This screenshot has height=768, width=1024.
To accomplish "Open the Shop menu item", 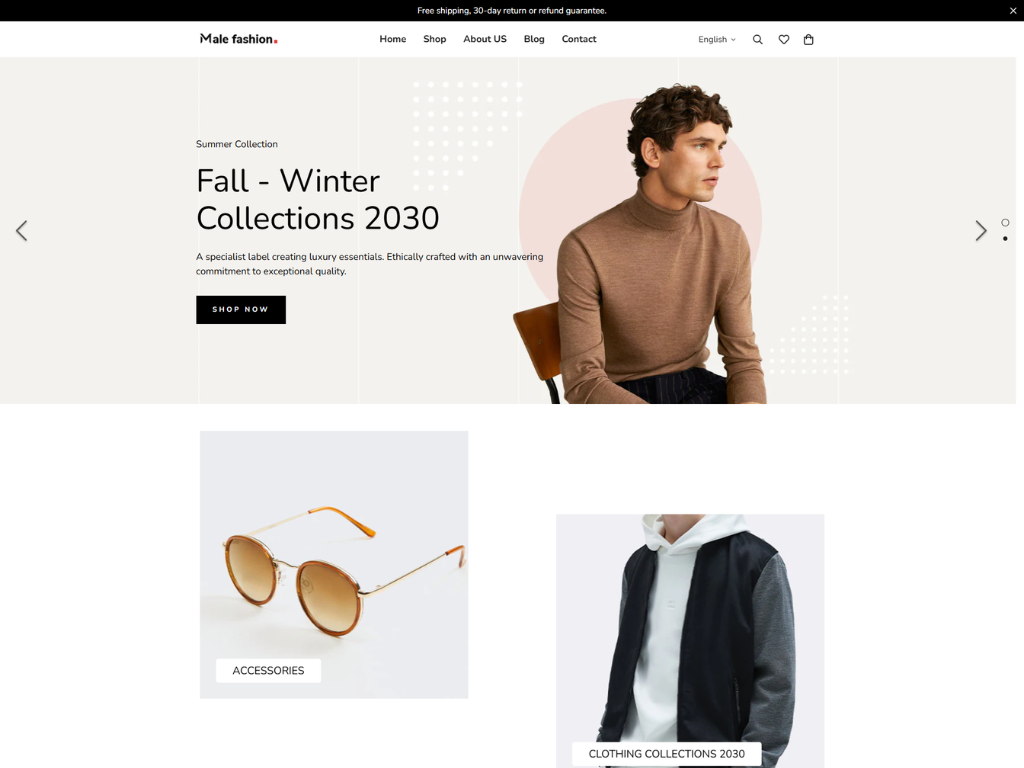I will pos(434,39).
